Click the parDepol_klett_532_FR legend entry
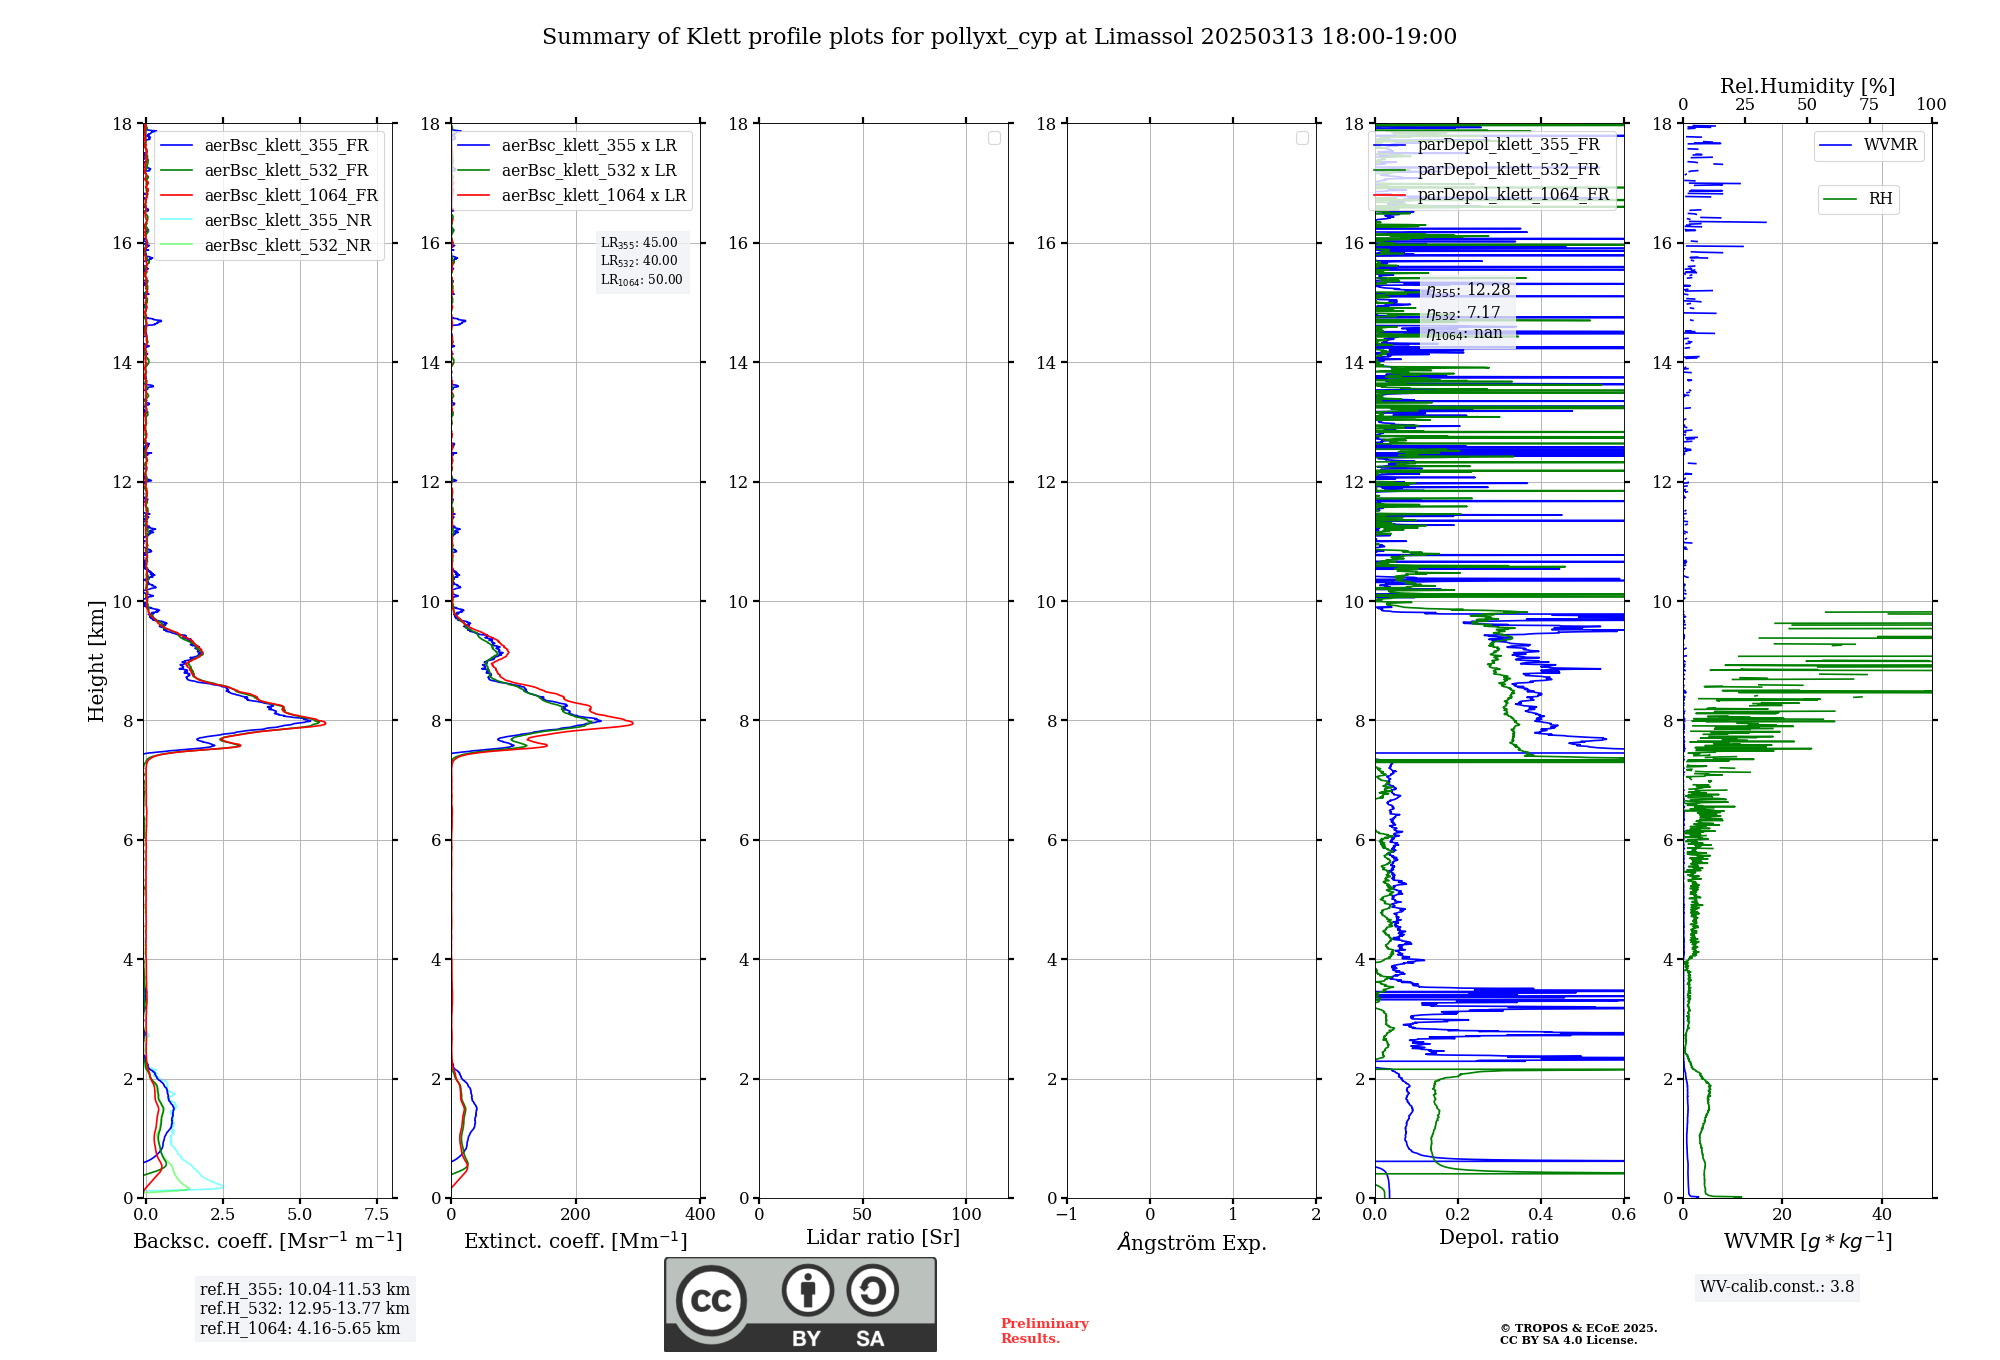2000x1360 pixels. [x=1487, y=170]
